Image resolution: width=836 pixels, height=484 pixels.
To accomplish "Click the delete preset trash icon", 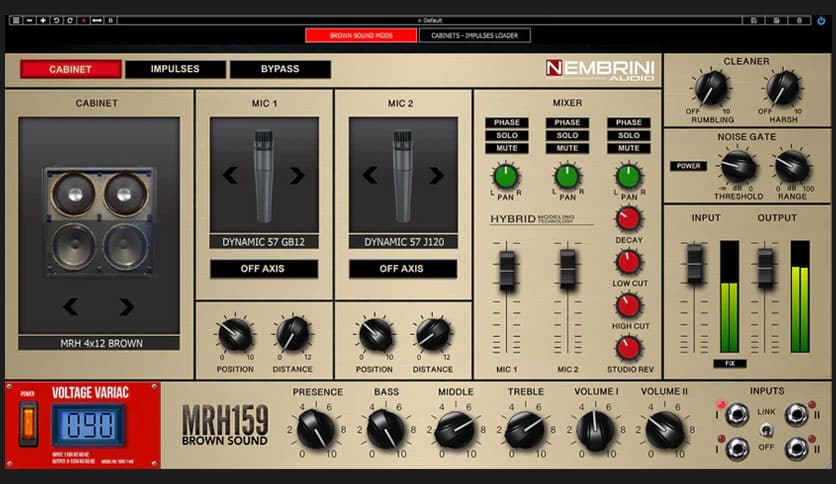I will 799,20.
